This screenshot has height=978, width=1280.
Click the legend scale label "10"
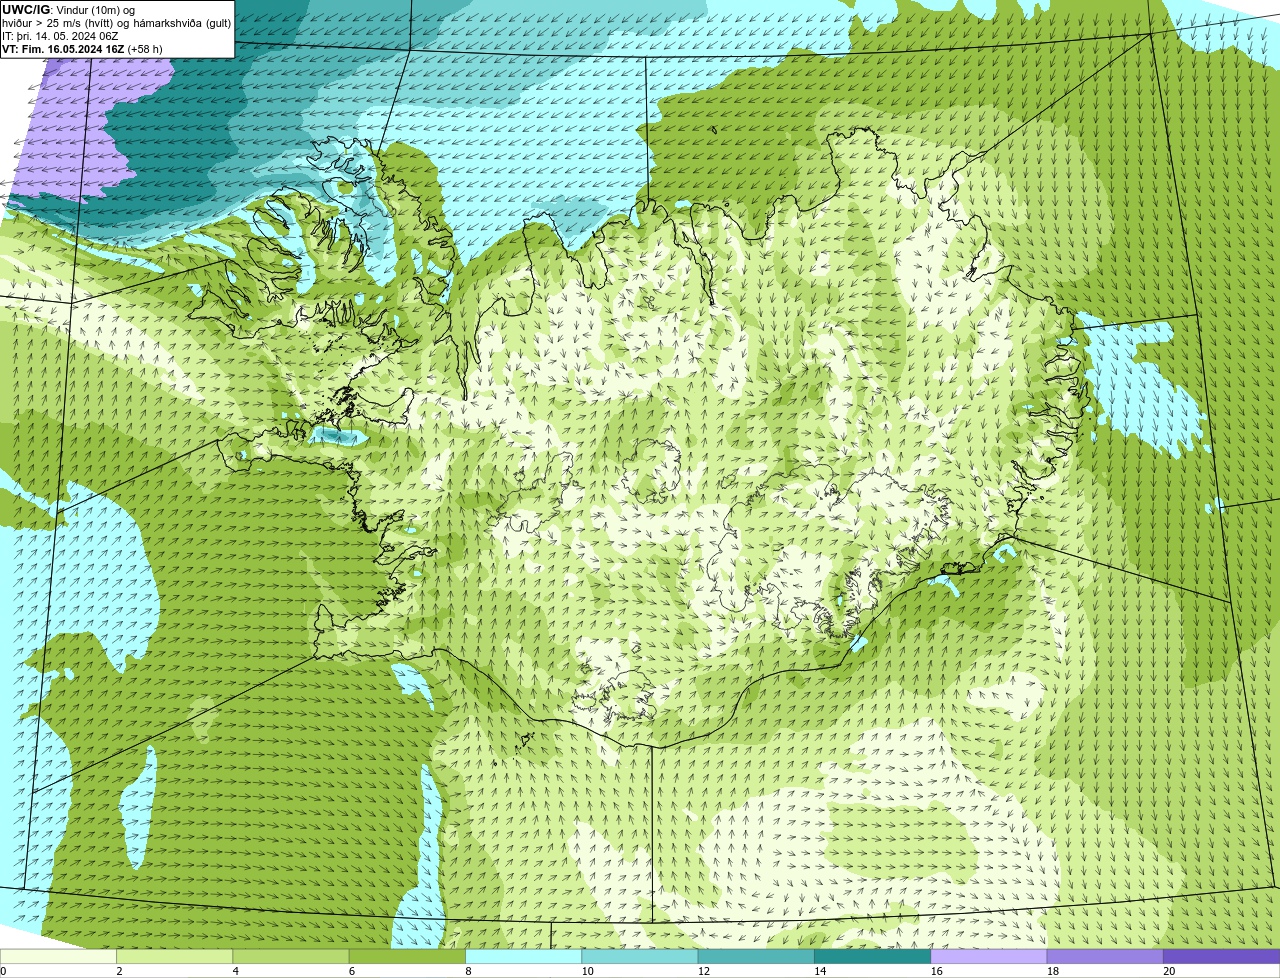click(587, 971)
